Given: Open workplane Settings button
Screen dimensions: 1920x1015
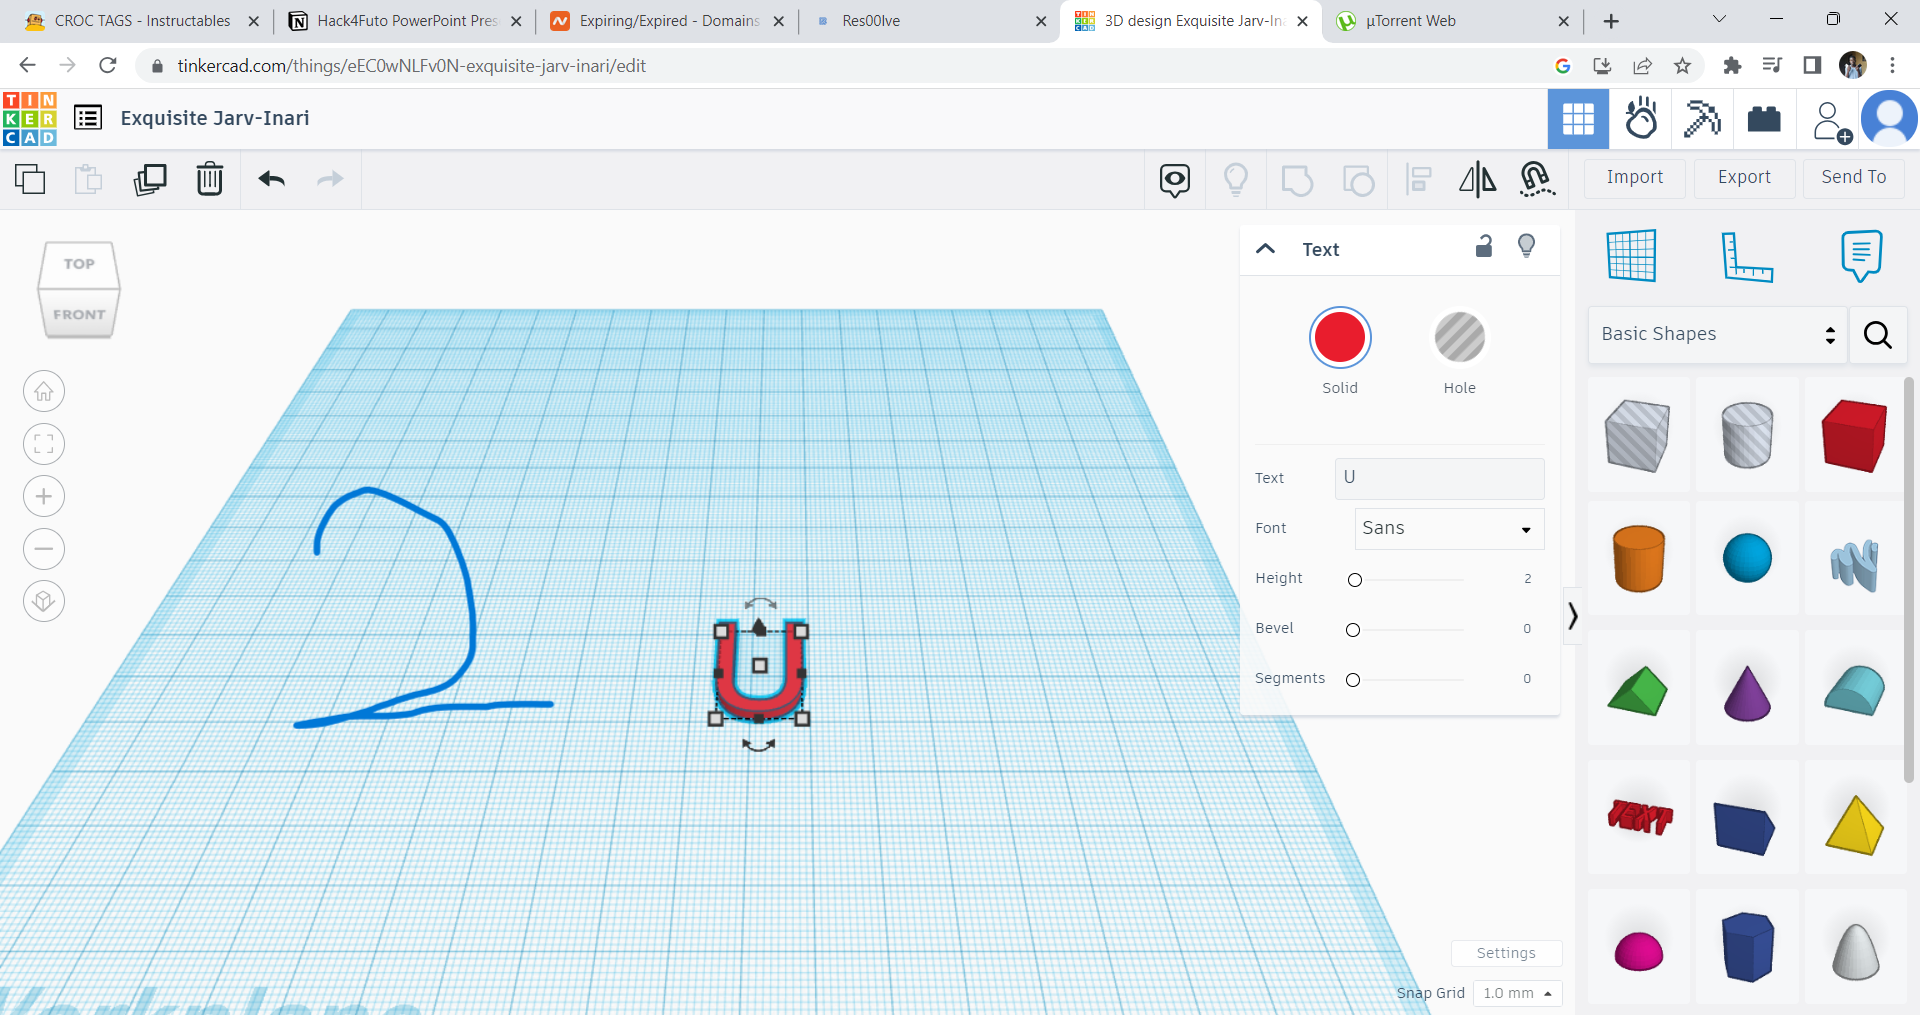Looking at the screenshot, I should pyautogui.click(x=1506, y=953).
